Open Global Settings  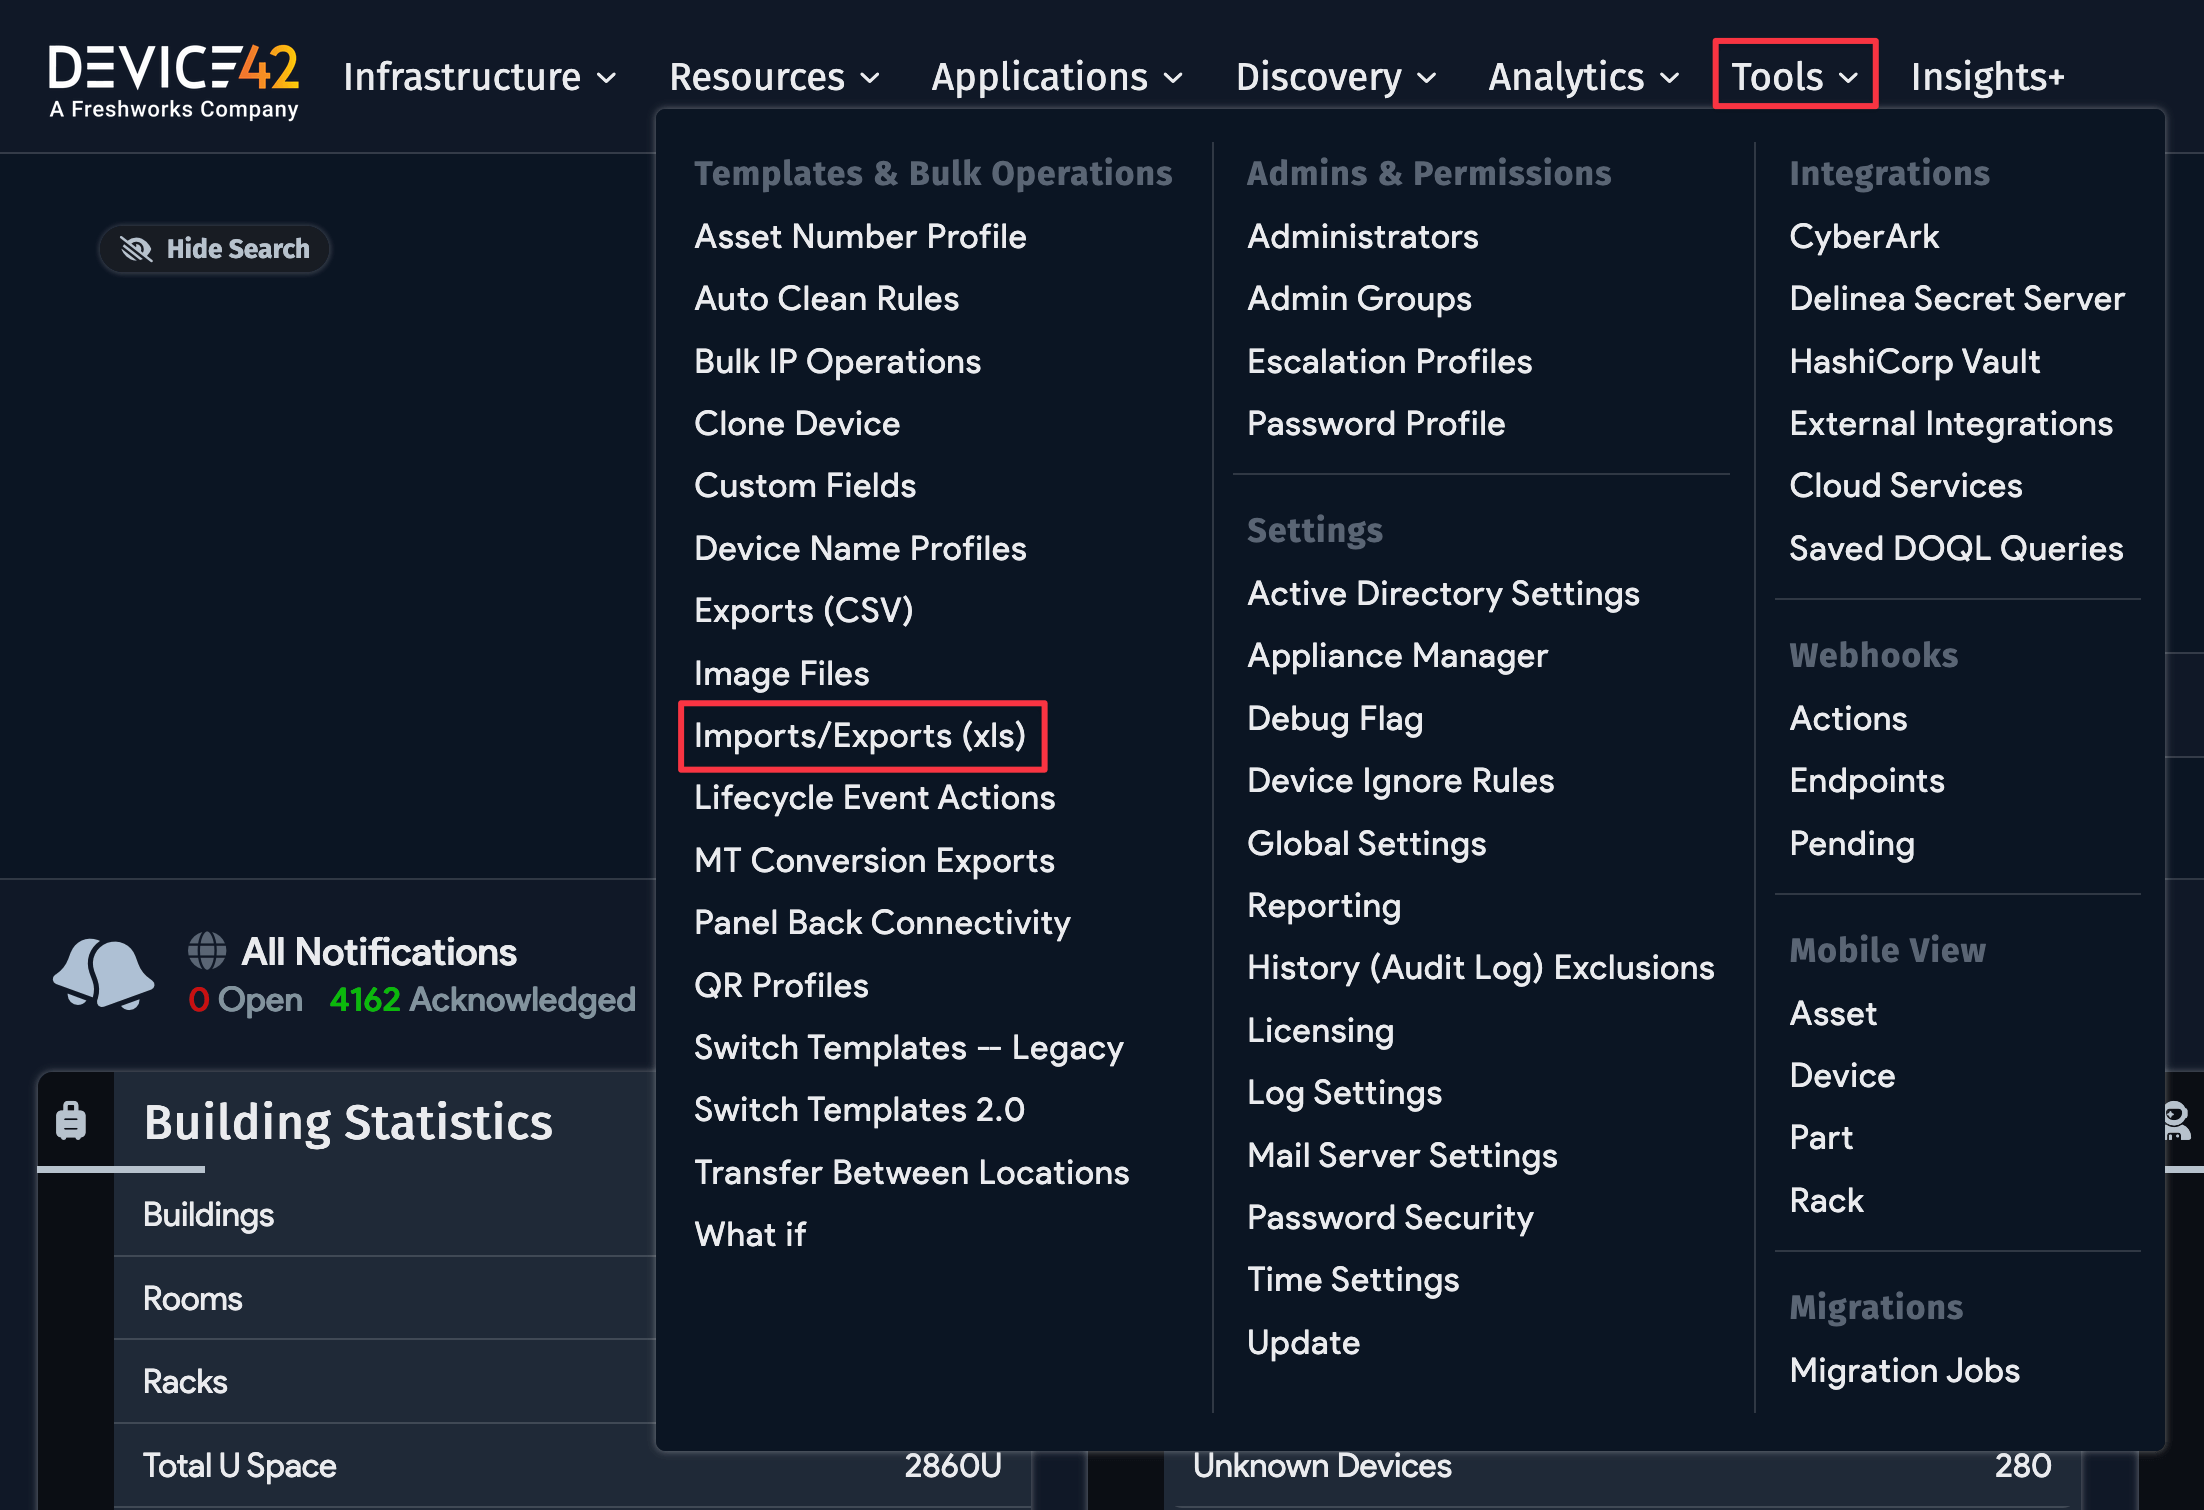1366,843
